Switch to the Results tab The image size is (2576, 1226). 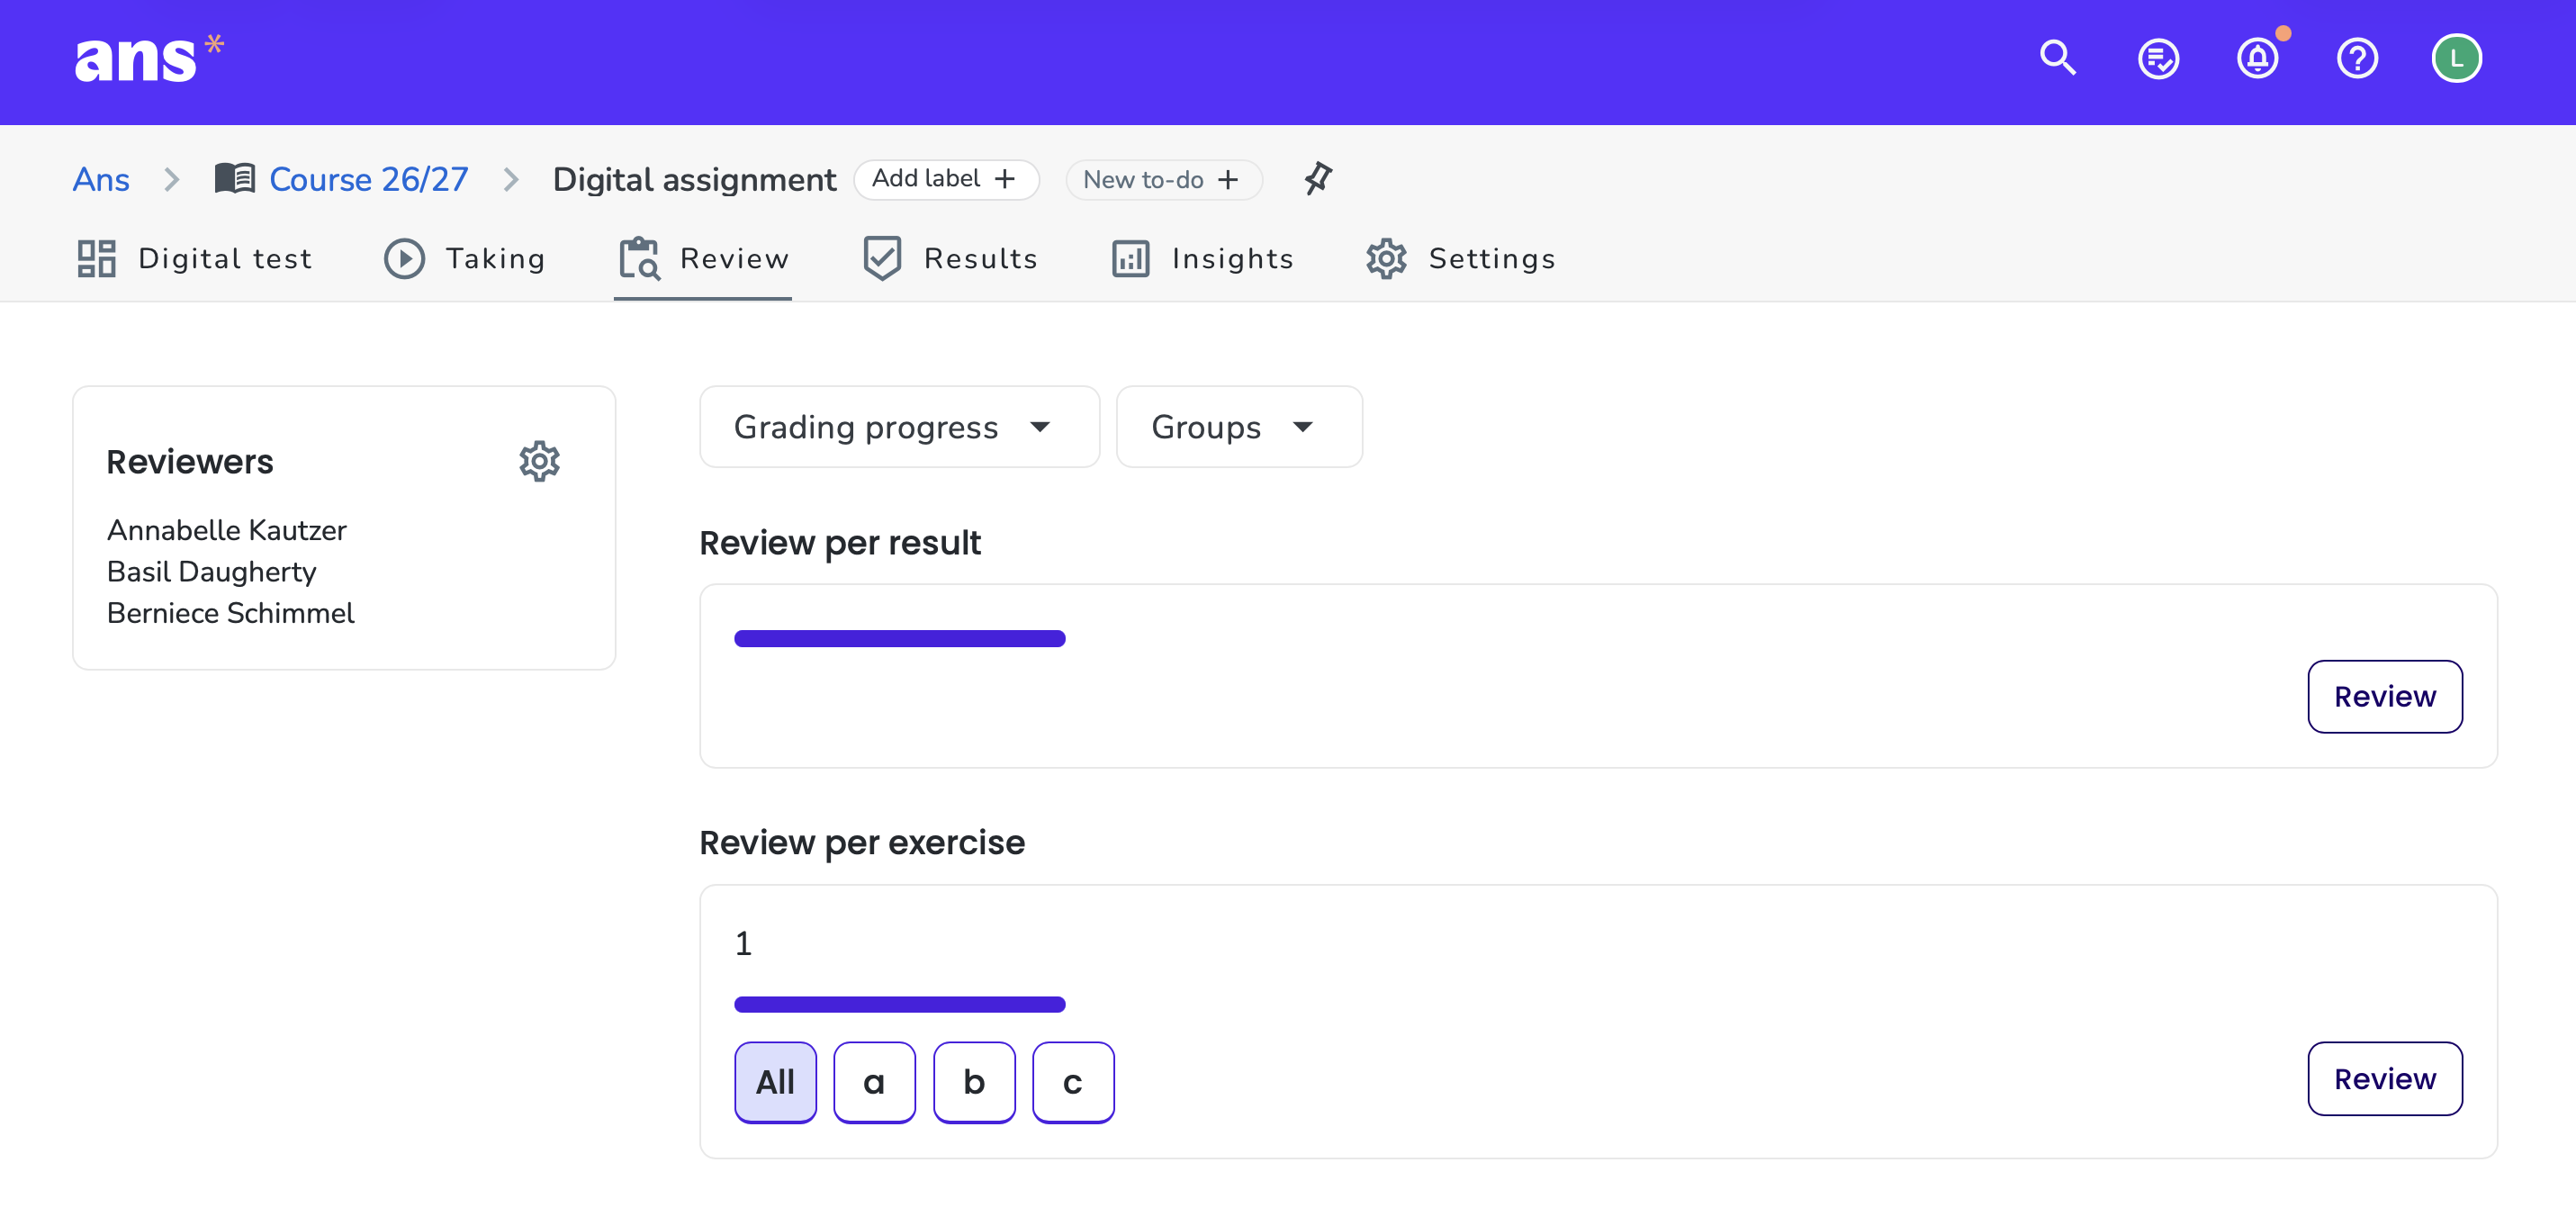[x=950, y=258]
